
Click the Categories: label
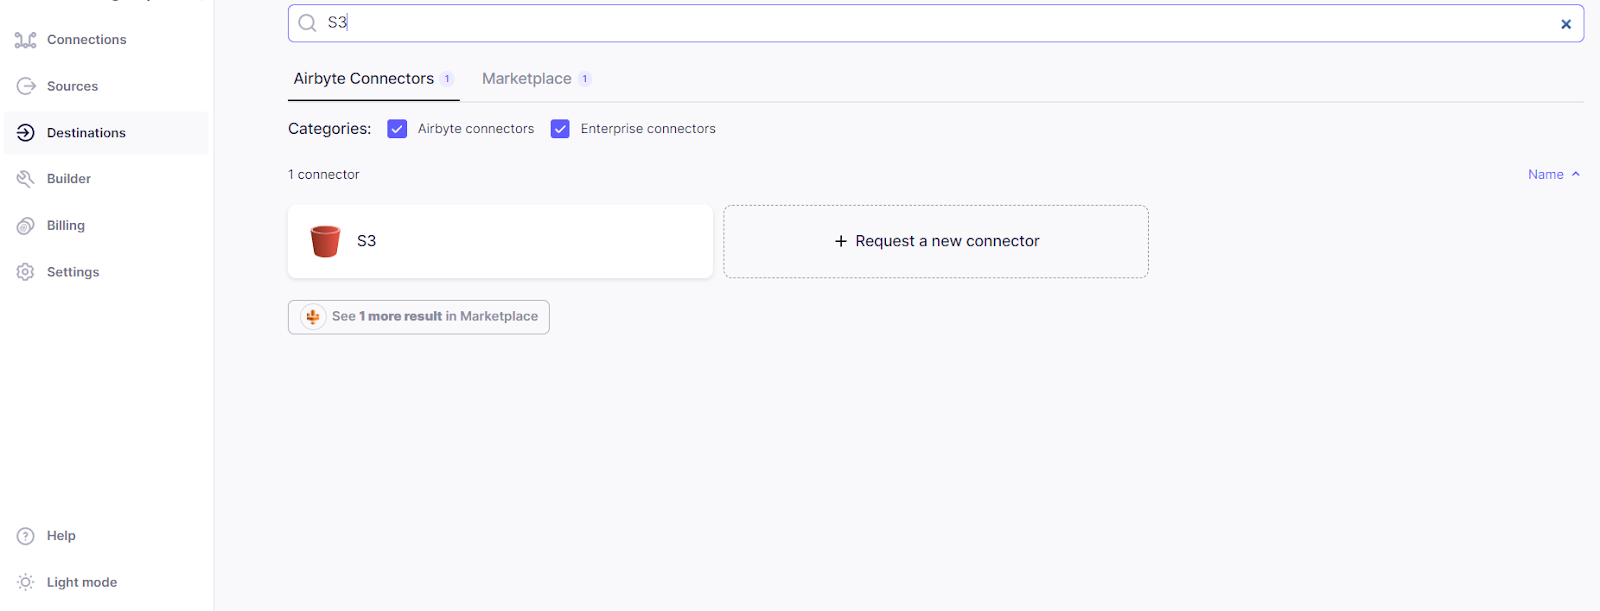(x=330, y=129)
